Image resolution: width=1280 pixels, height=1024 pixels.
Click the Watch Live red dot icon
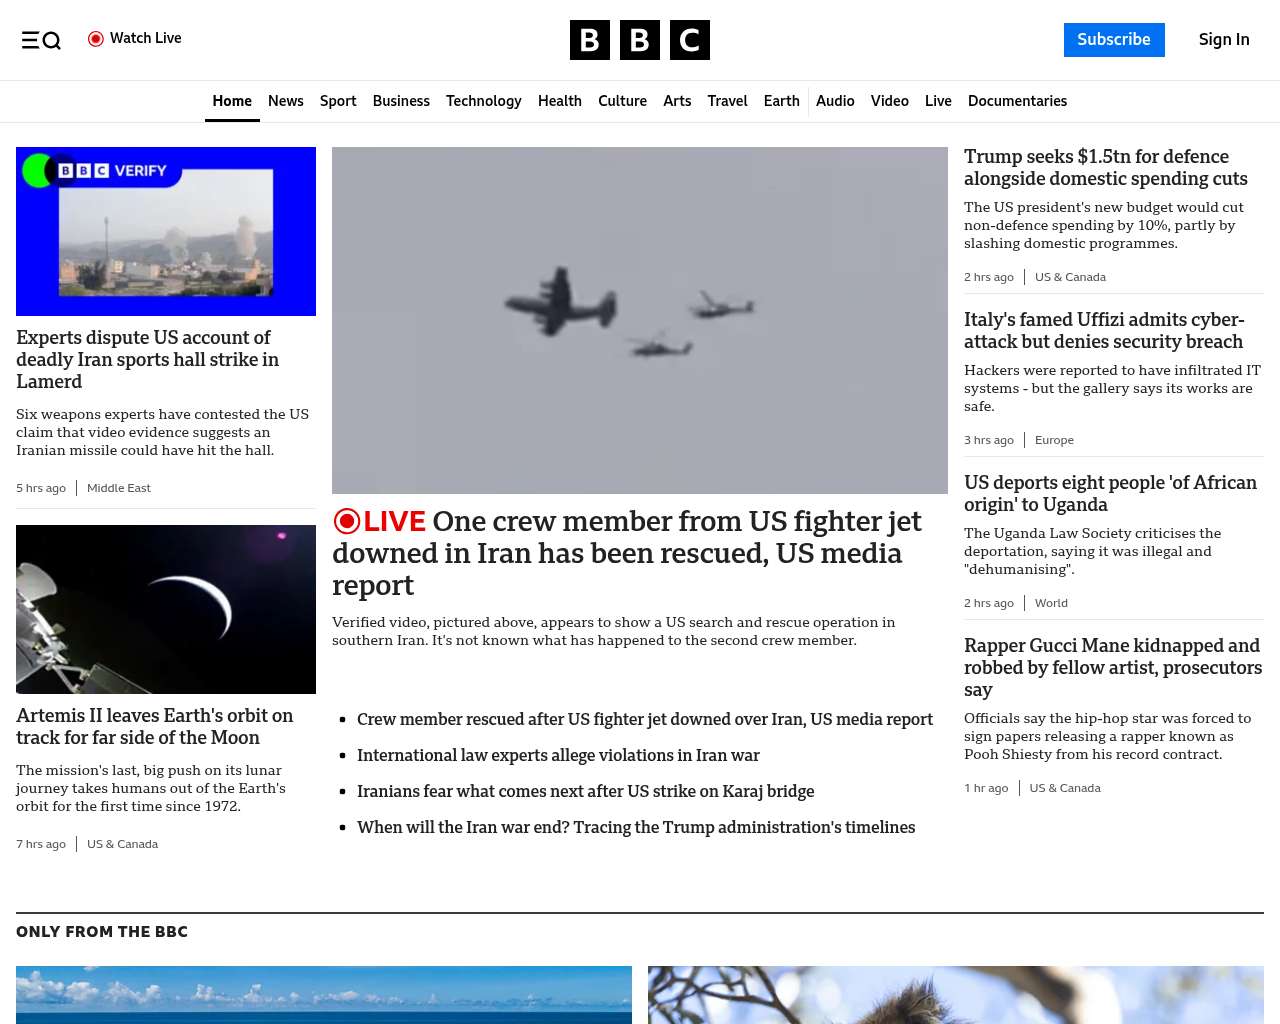point(96,39)
